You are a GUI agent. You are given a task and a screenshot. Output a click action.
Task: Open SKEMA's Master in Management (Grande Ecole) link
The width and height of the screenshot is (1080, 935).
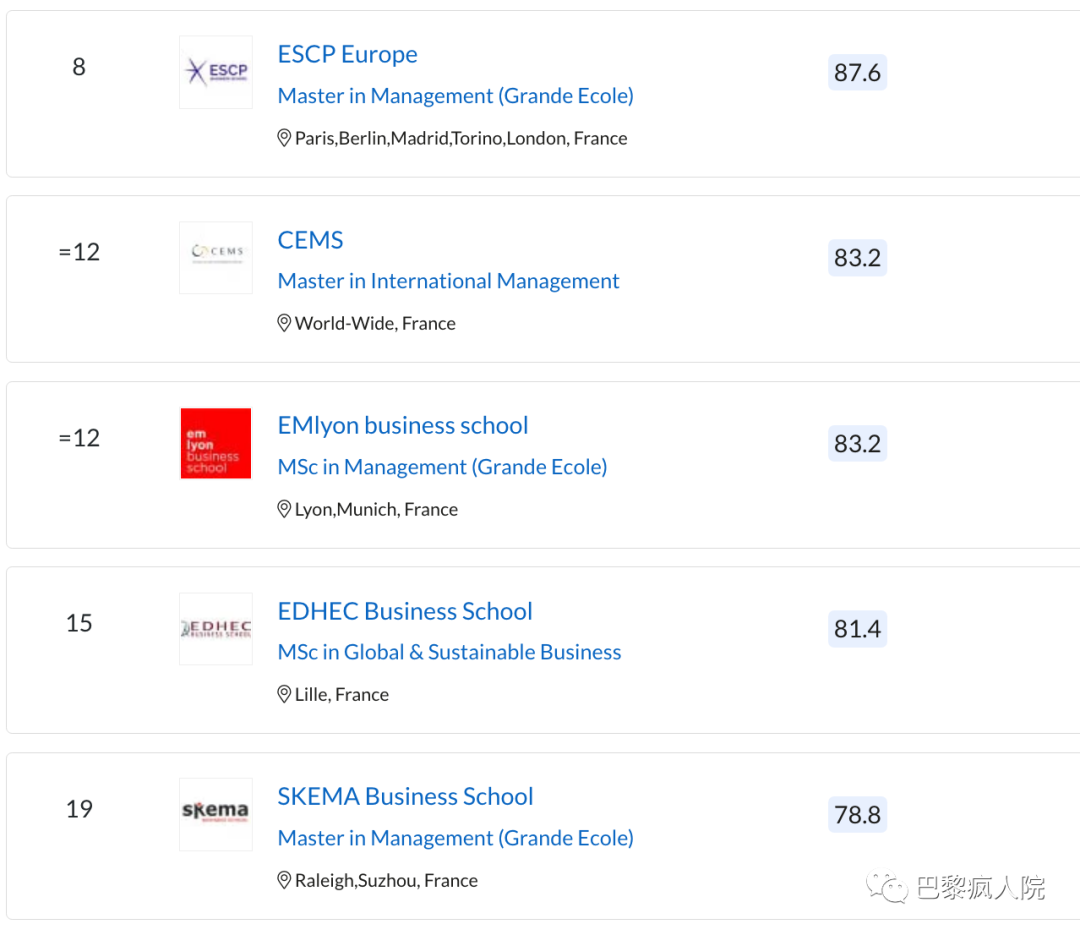click(x=455, y=838)
